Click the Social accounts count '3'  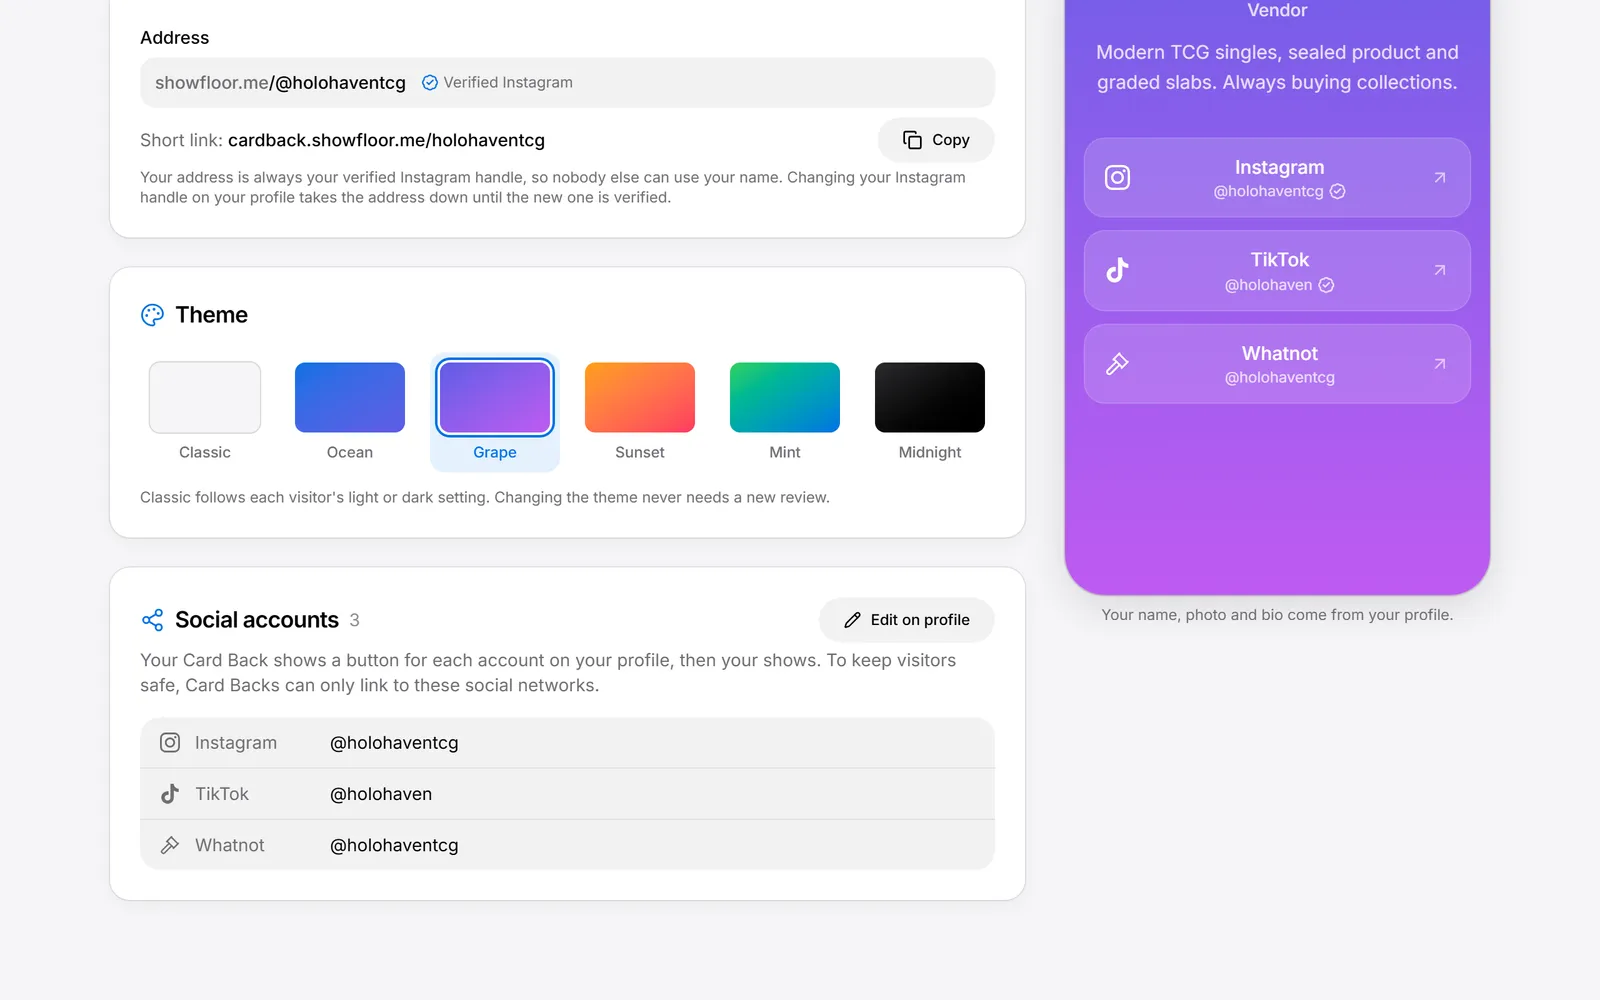point(354,620)
